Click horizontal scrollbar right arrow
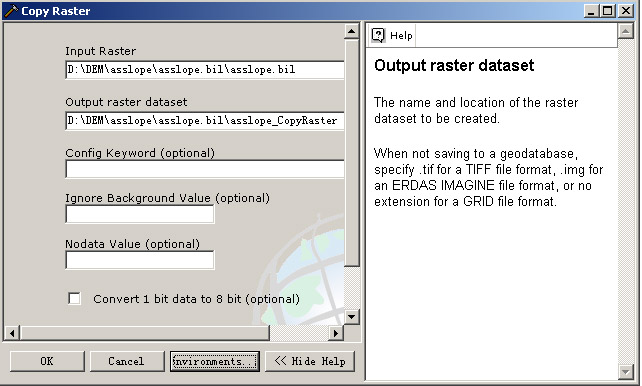642x386 pixels. pos(336,333)
